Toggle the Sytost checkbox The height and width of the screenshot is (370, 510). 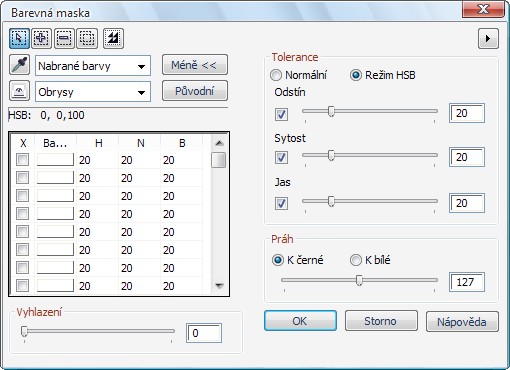(x=281, y=157)
